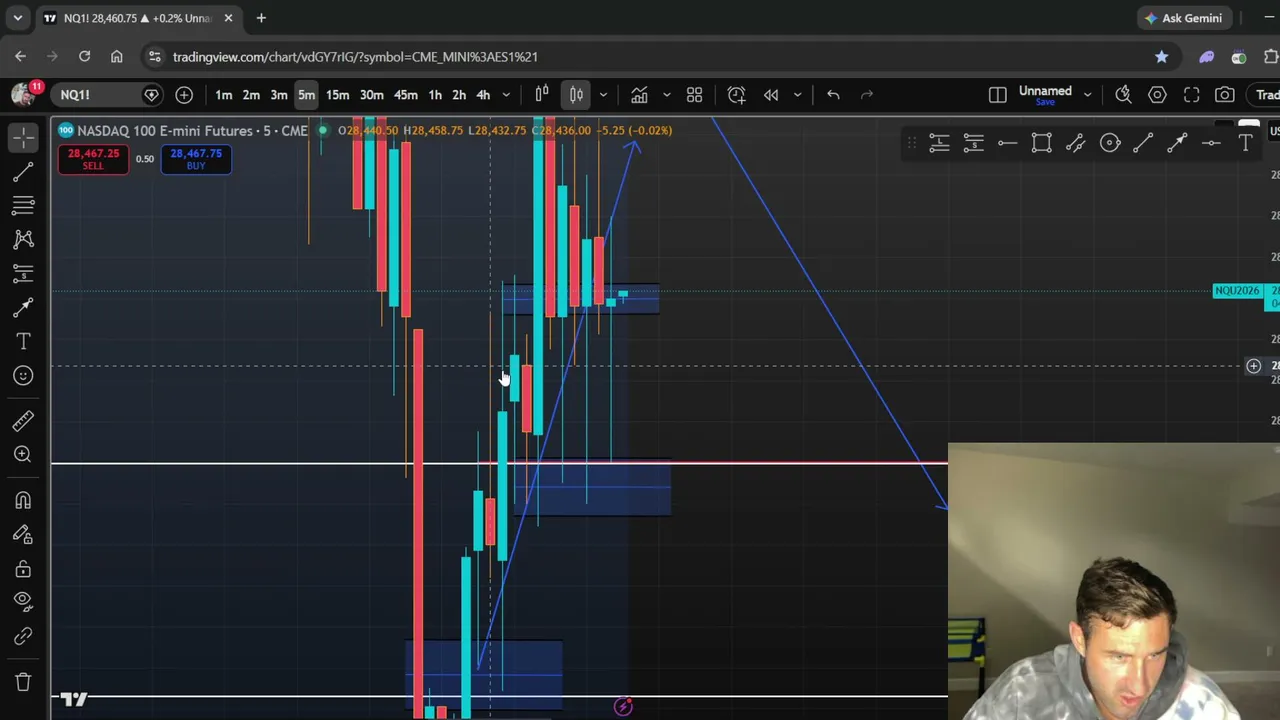Screen dimensions: 1280x720
Task: Pick the horizontal line tool in favorites bar
Action: [x=1211, y=143]
